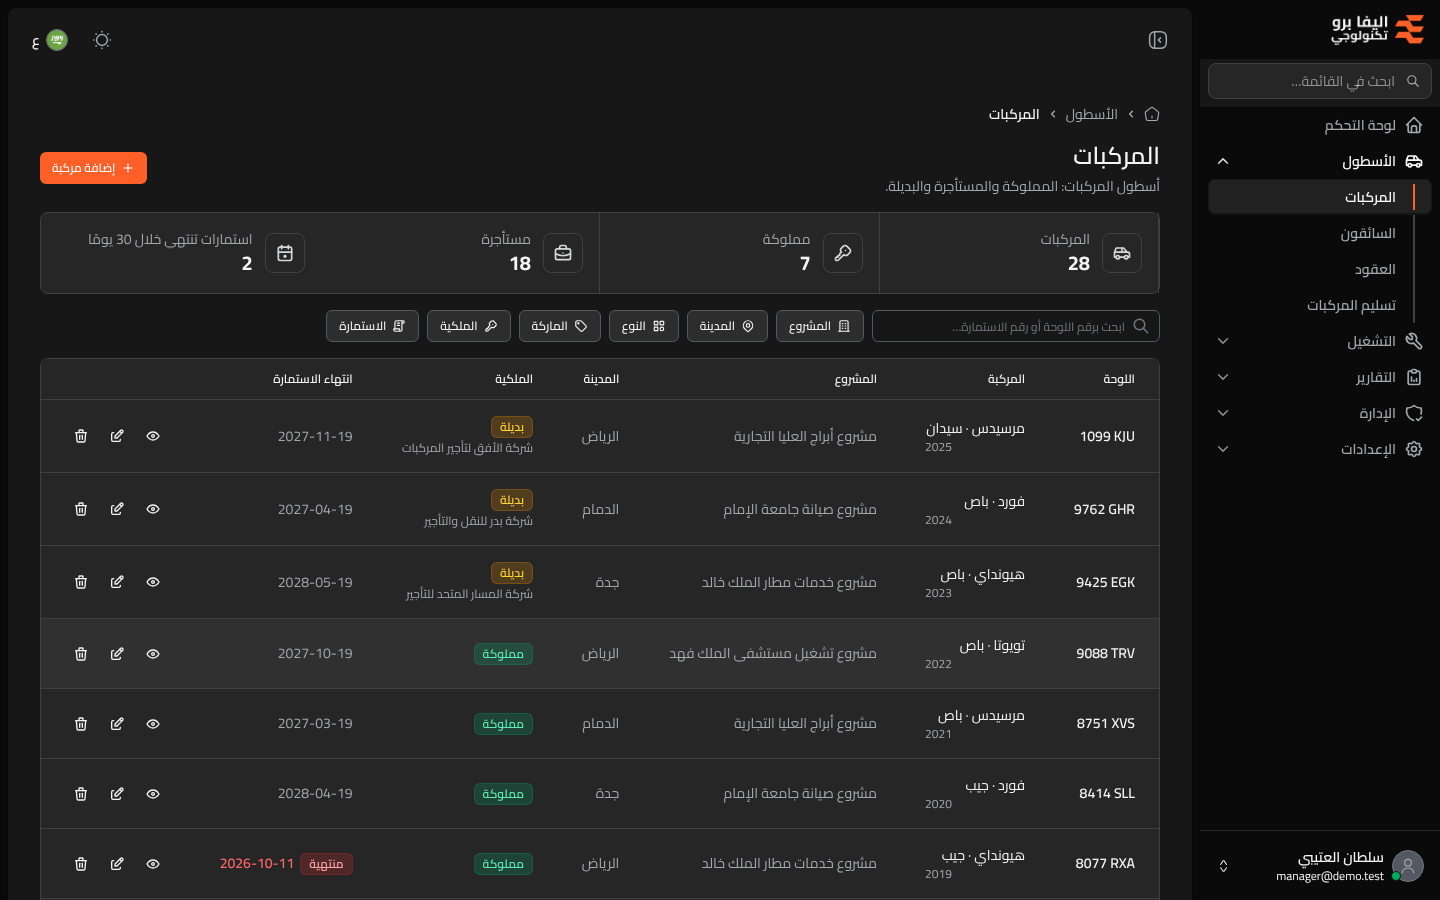Toggle the sidebar collapse icon
Viewport: 1440px width, 900px height.
[1158, 40]
